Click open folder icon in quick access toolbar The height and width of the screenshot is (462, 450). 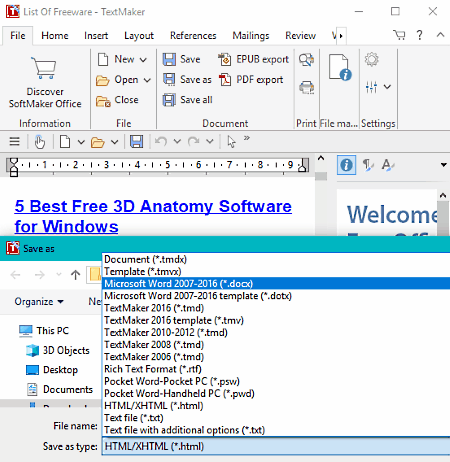pos(98,142)
